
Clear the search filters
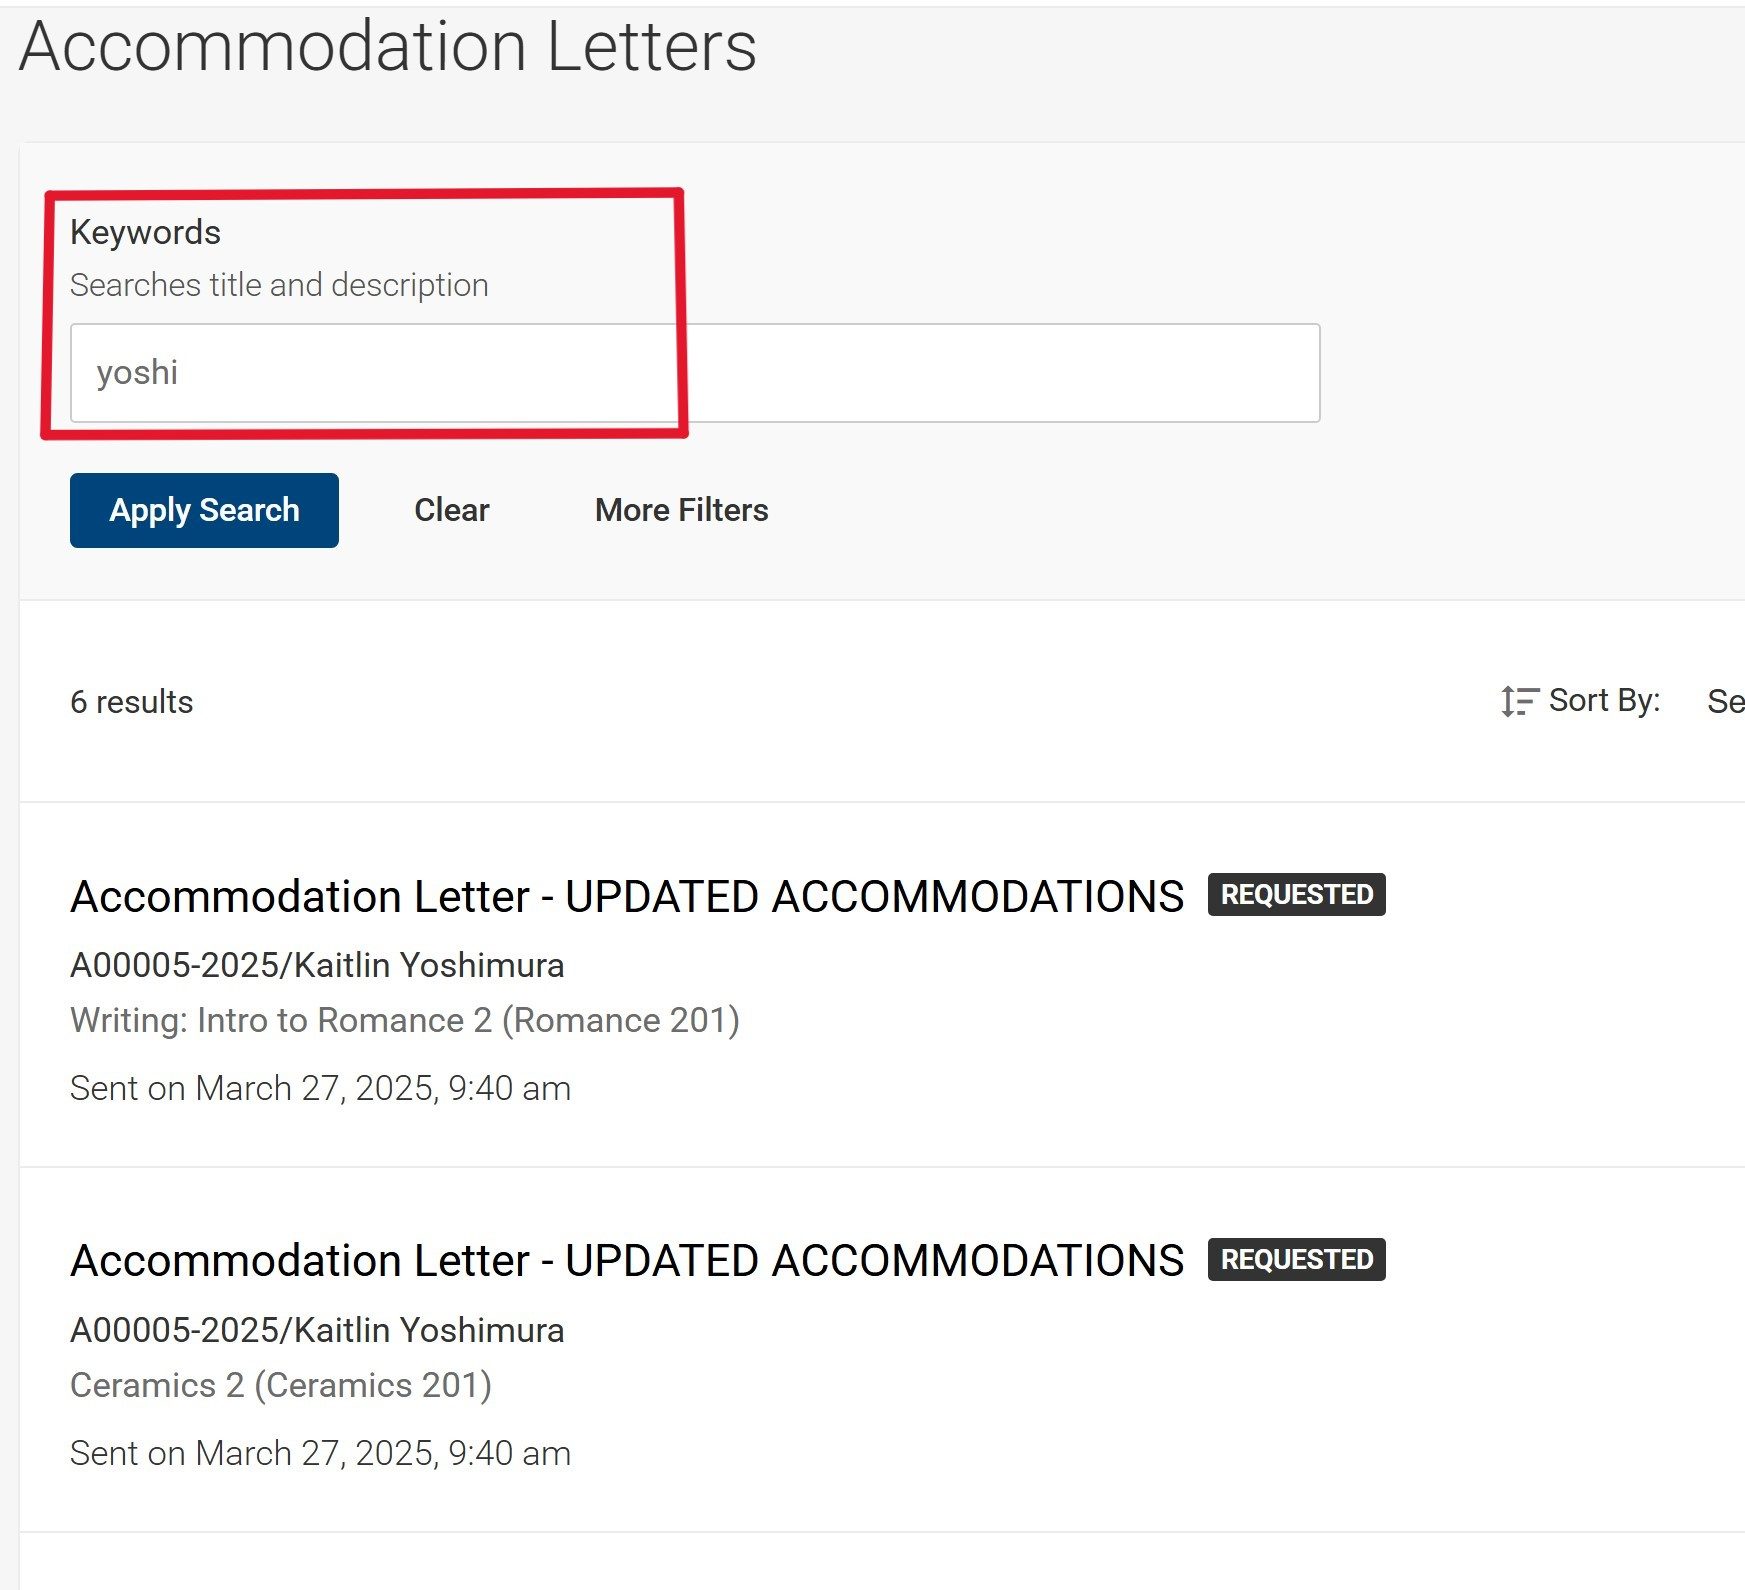point(451,510)
